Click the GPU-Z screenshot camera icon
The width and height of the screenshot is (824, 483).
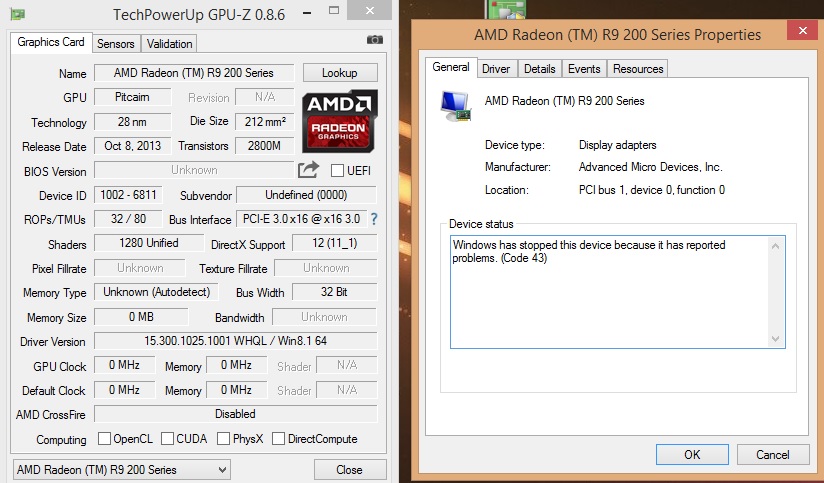coord(375,40)
